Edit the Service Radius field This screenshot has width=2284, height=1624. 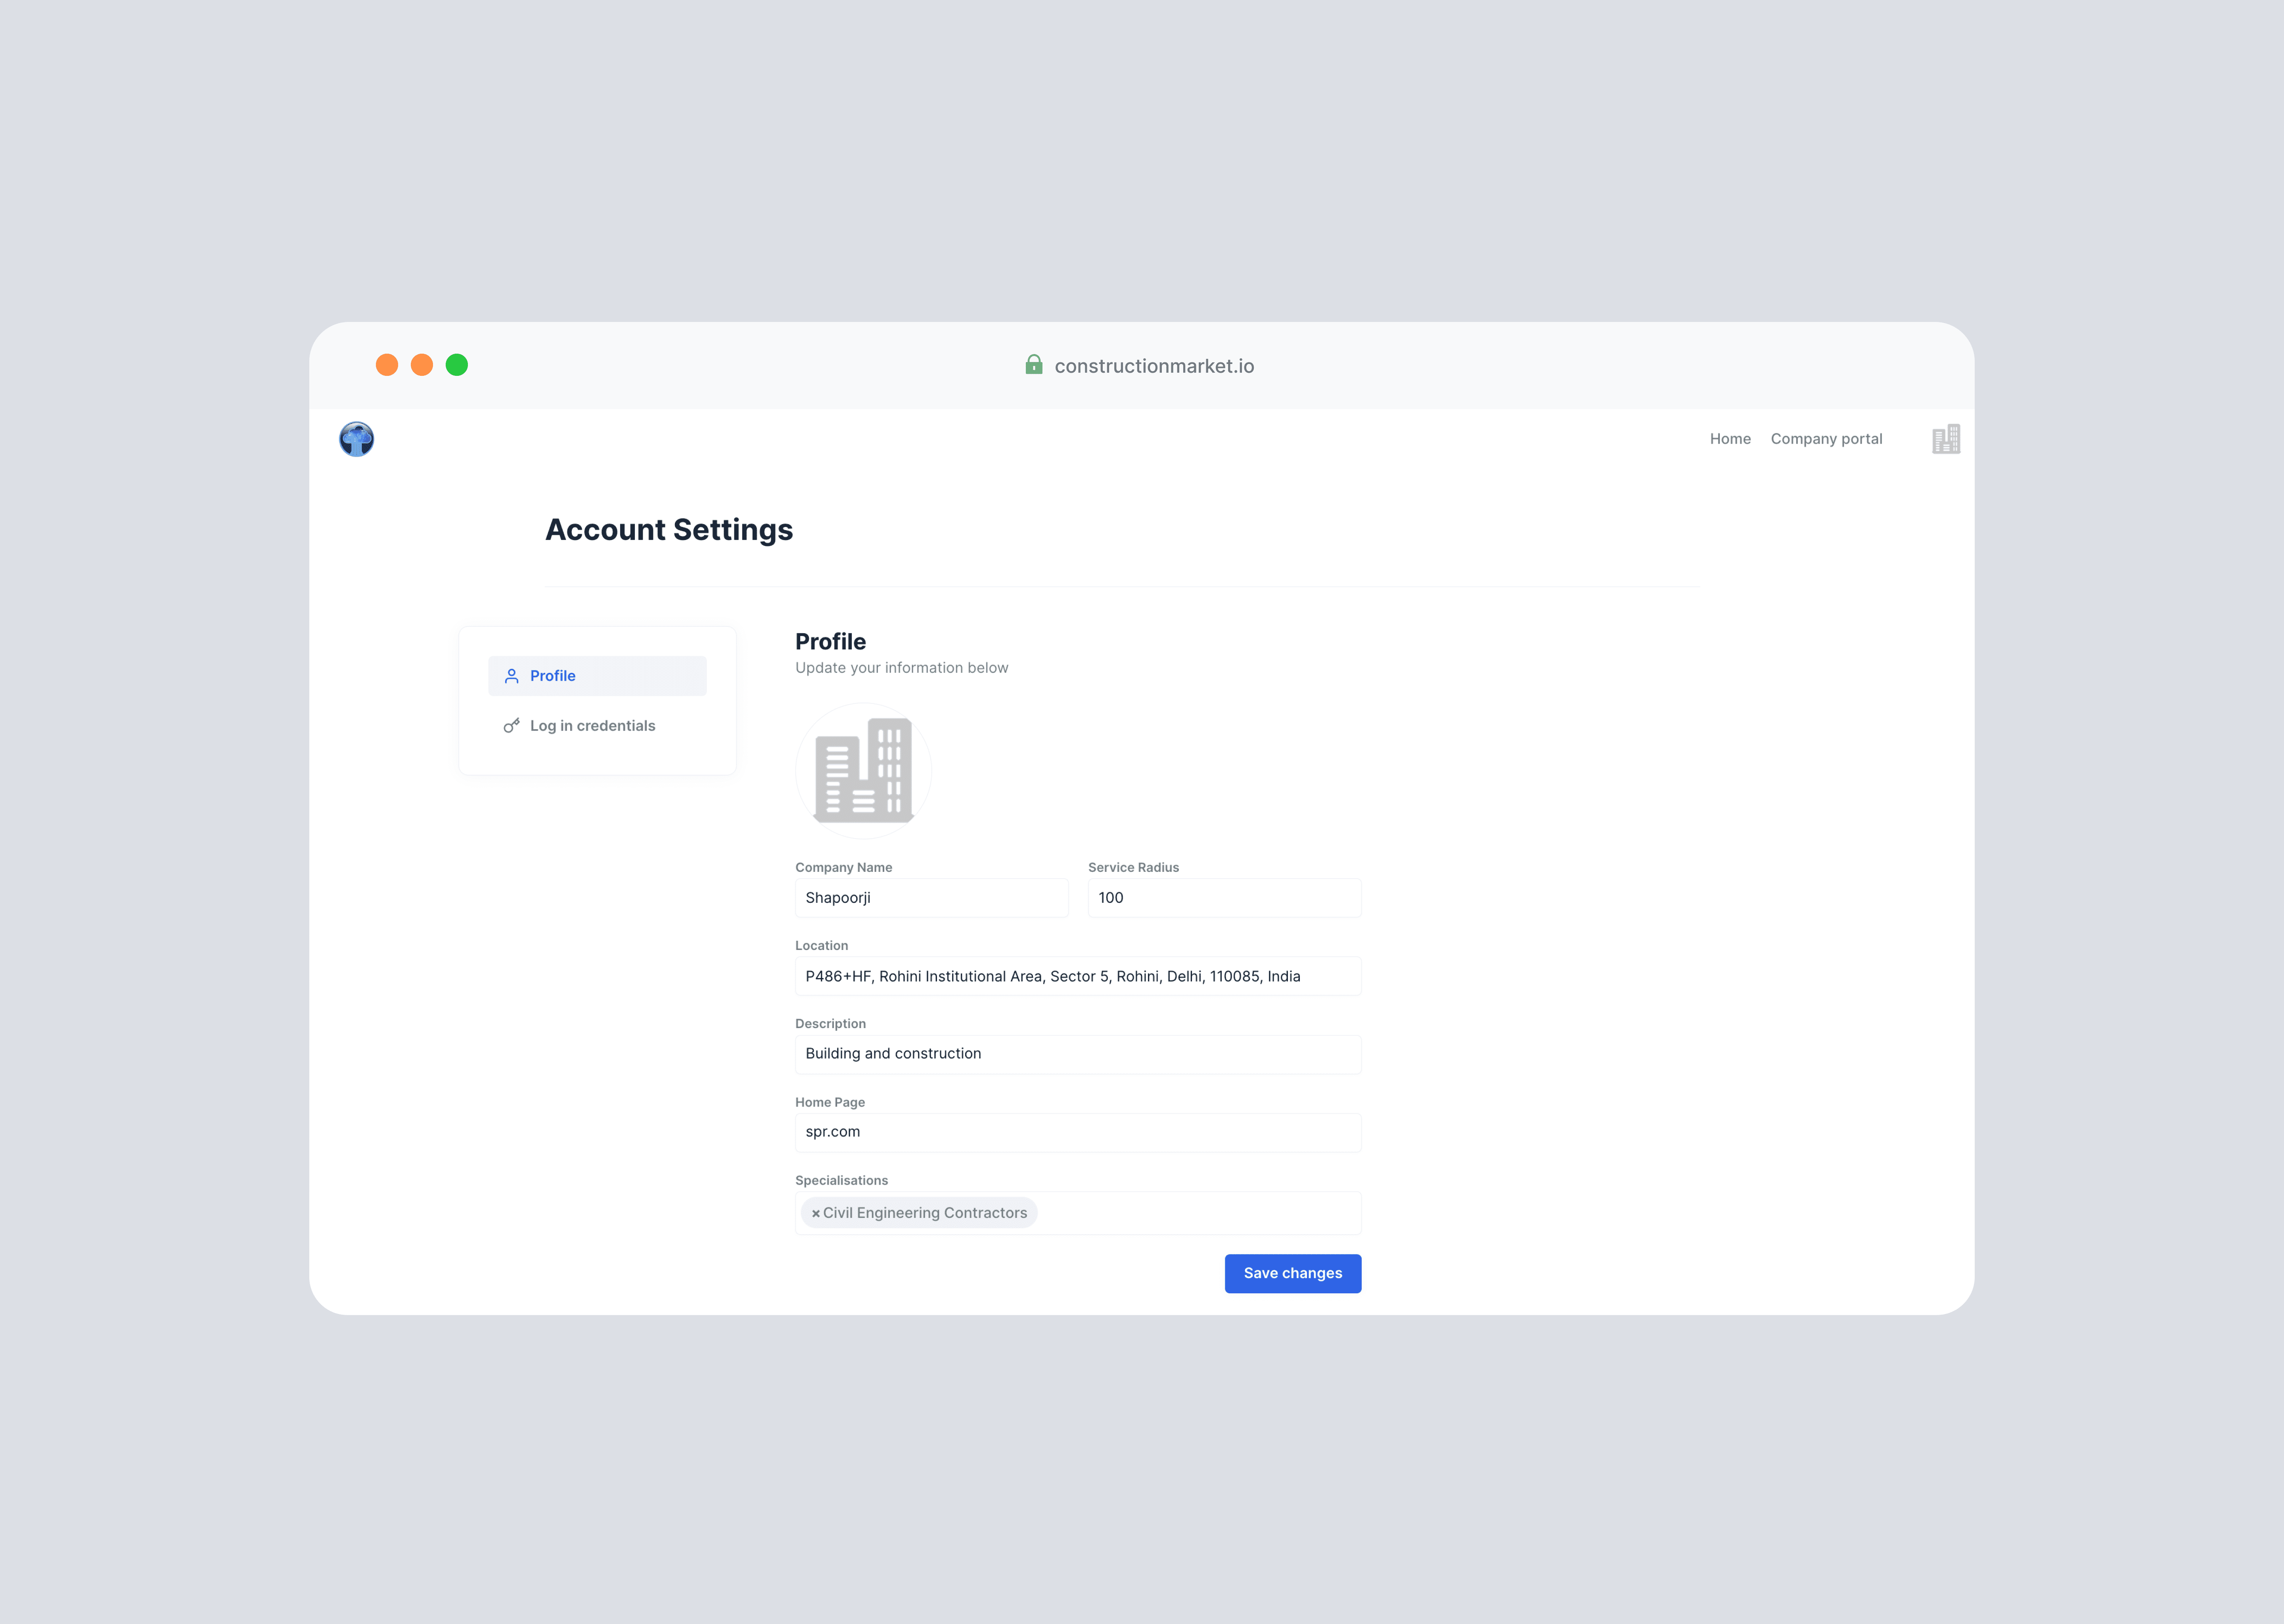click(x=1224, y=898)
